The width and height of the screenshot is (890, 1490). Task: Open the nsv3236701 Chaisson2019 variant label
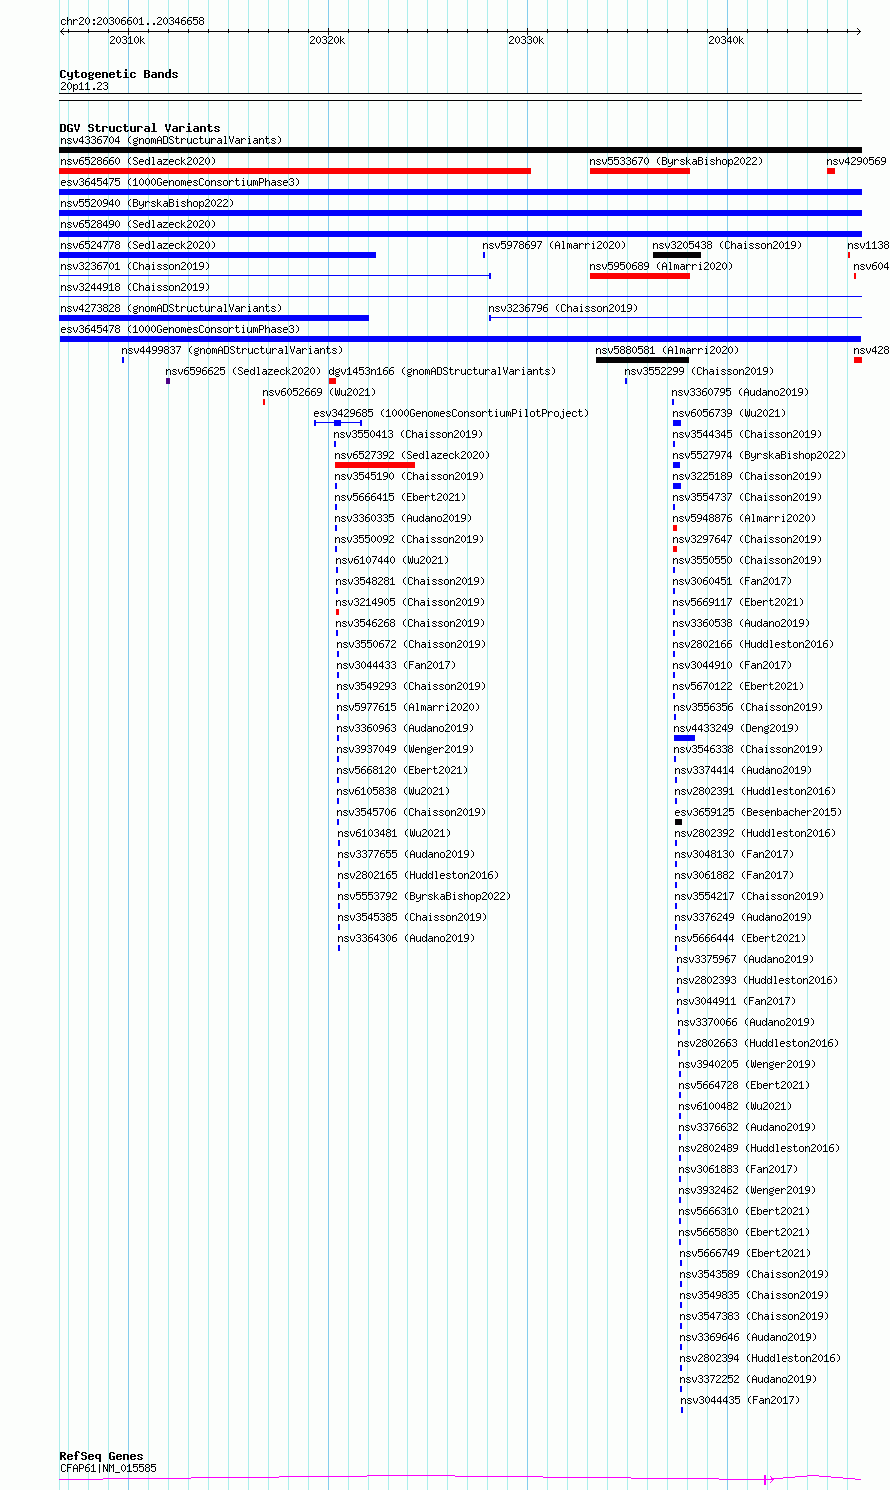coord(134,266)
